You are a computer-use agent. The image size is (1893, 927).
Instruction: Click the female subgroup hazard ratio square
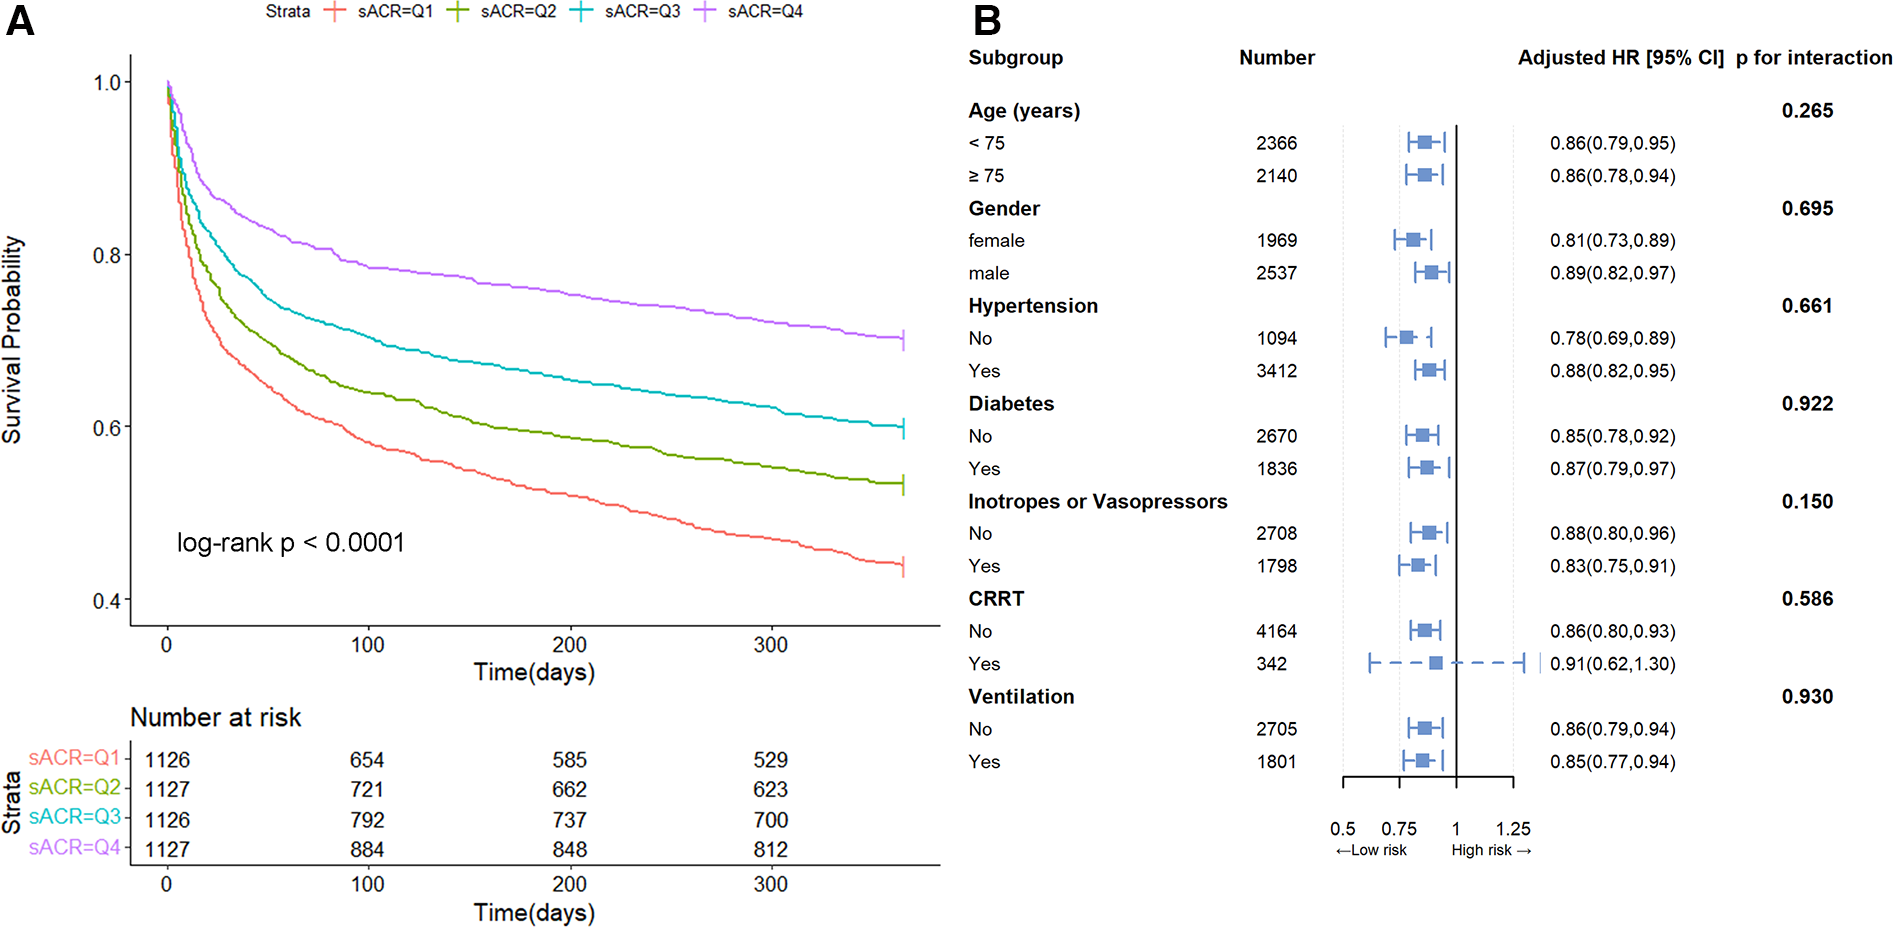[1413, 240]
